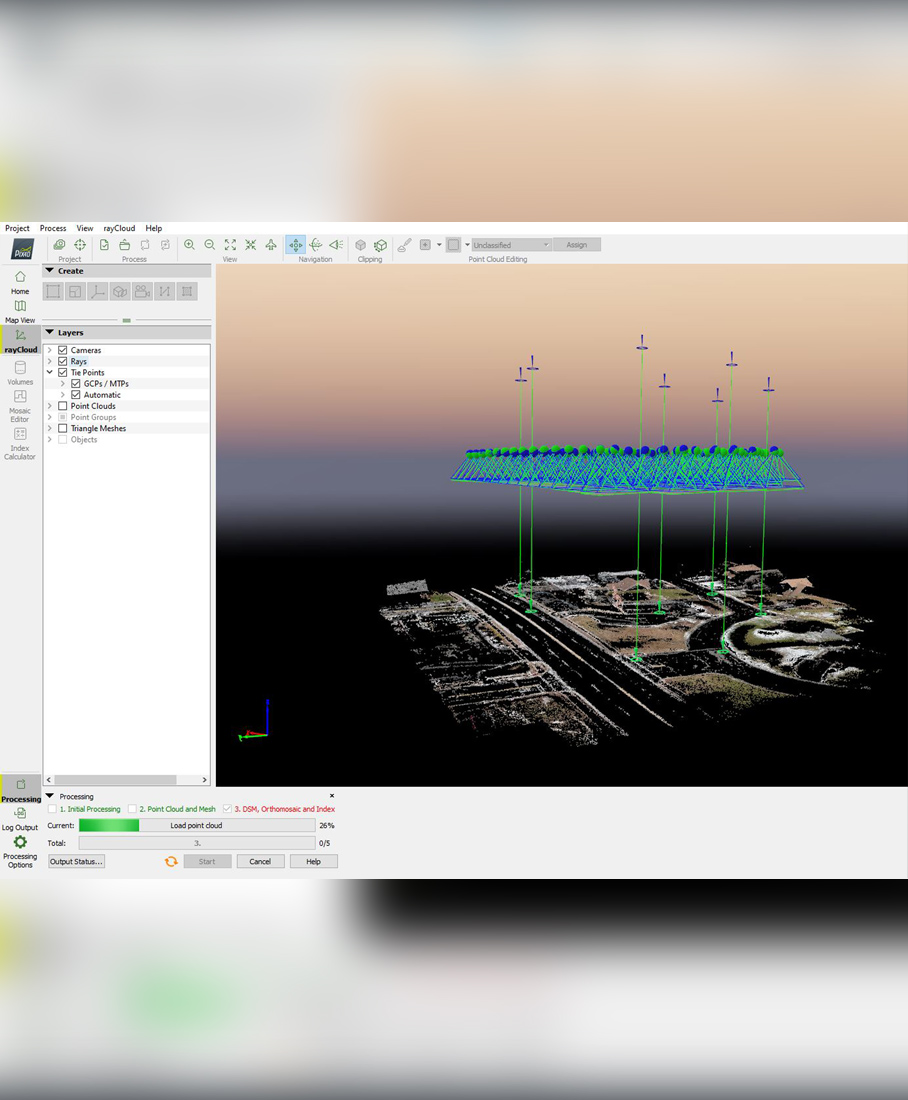This screenshot has width=908, height=1100.
Task: Uncheck the Cameras layer checkbox
Action: pos(63,350)
